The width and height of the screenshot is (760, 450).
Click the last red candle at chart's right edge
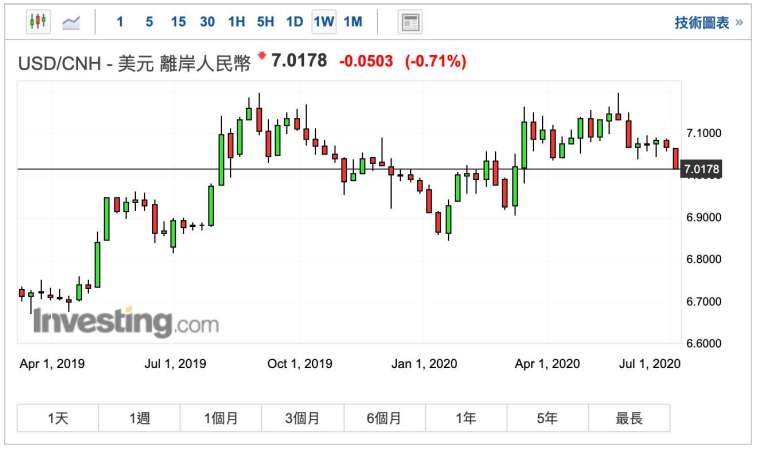pyautogui.click(x=676, y=159)
